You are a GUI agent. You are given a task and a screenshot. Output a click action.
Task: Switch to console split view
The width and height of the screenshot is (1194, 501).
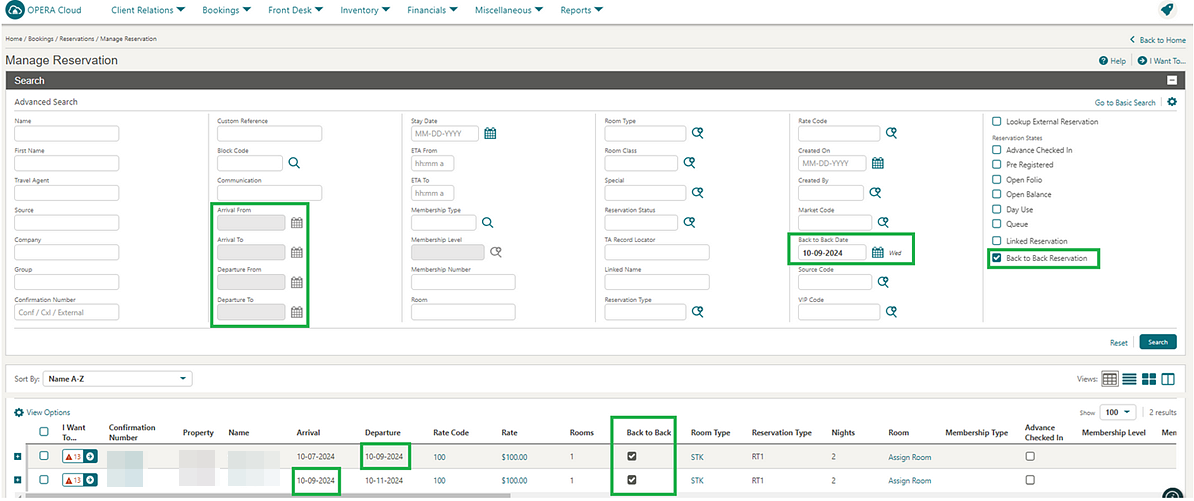[1168, 378]
